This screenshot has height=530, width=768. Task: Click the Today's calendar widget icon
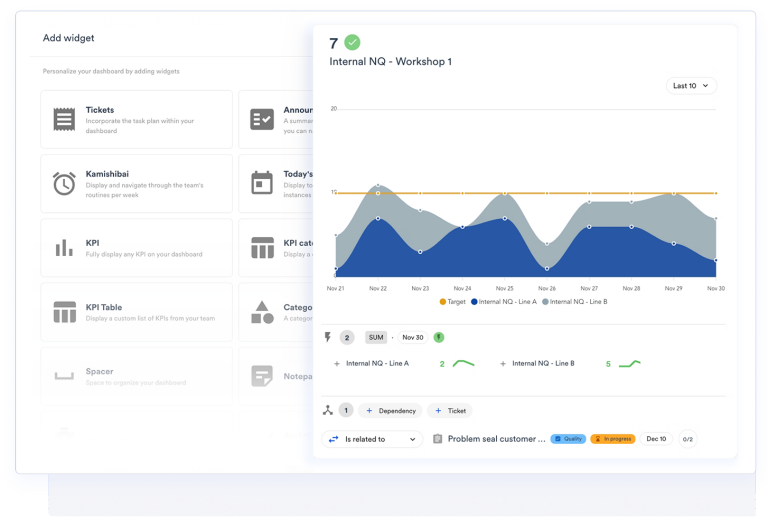(262, 183)
